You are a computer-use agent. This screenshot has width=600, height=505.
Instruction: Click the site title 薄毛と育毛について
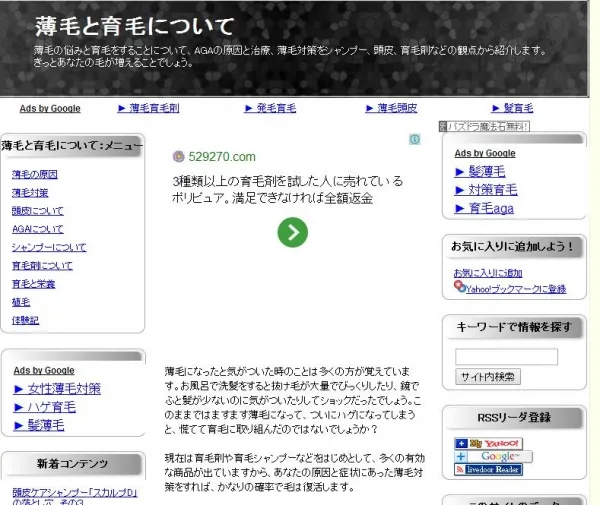pos(135,27)
